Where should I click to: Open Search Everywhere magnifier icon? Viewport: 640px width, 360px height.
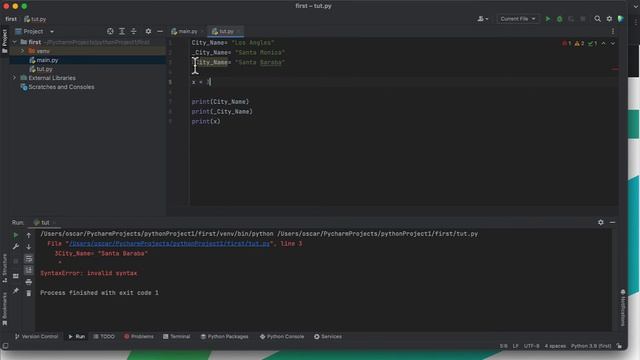[x=598, y=19]
